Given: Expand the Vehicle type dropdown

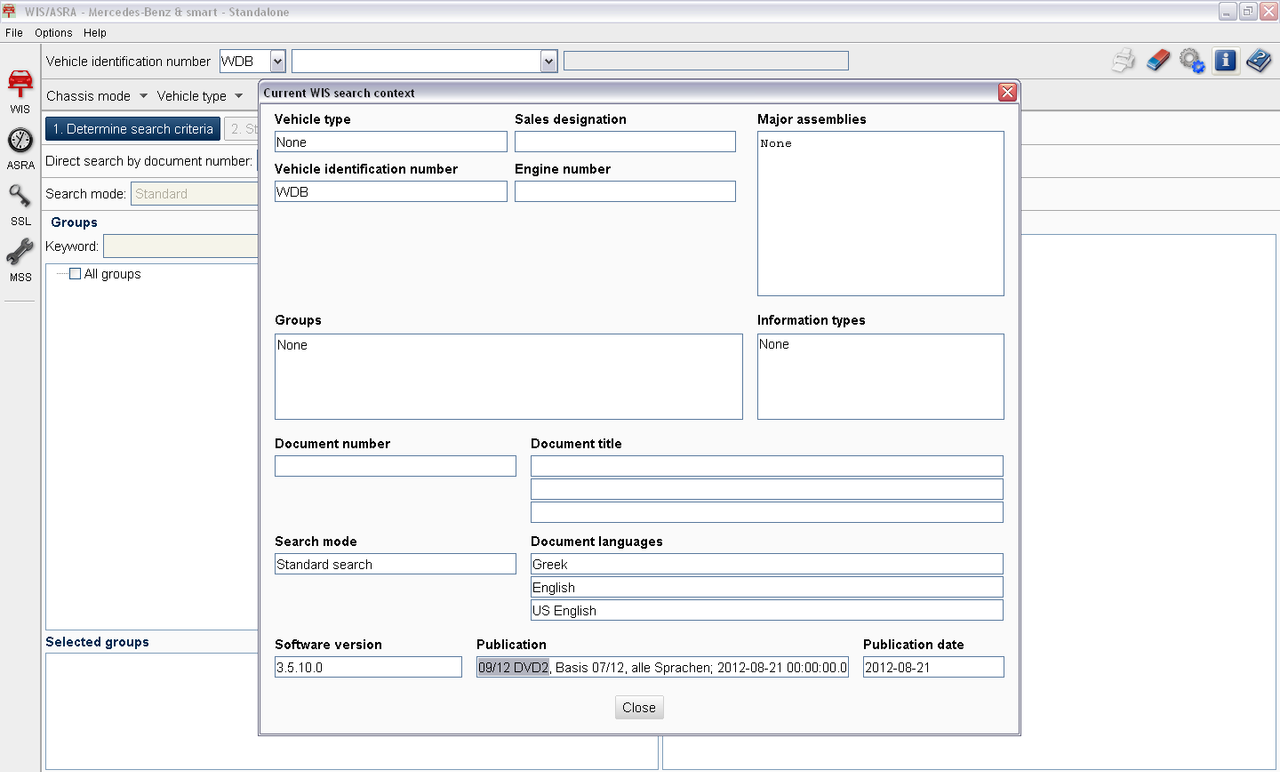Looking at the screenshot, I should [x=200, y=96].
